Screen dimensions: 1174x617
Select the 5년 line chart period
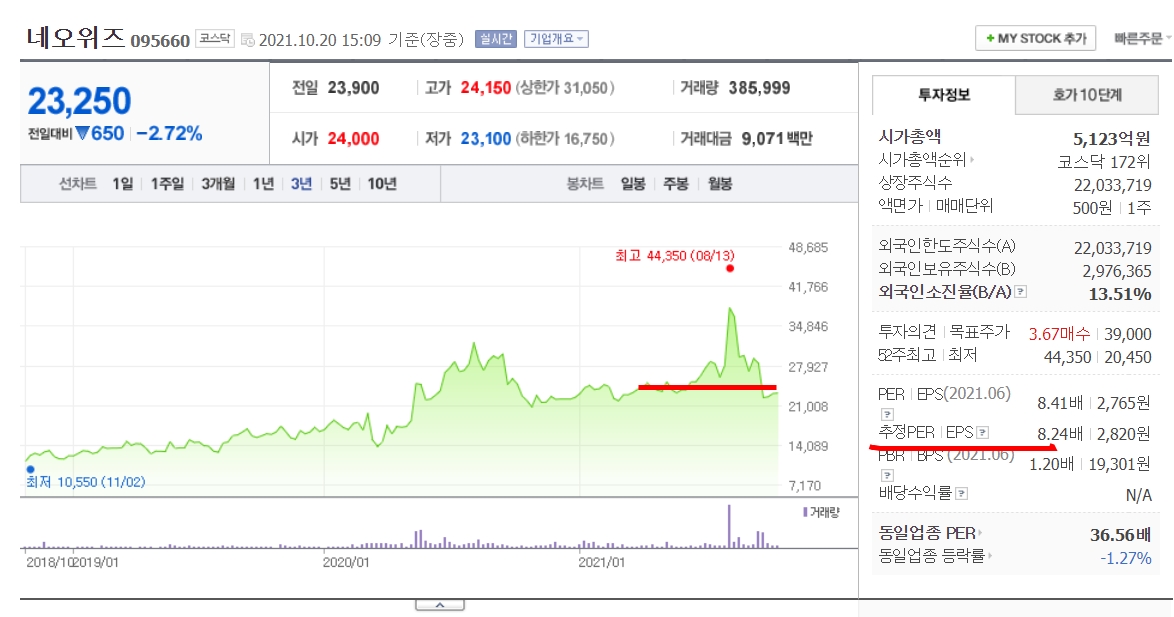340,183
